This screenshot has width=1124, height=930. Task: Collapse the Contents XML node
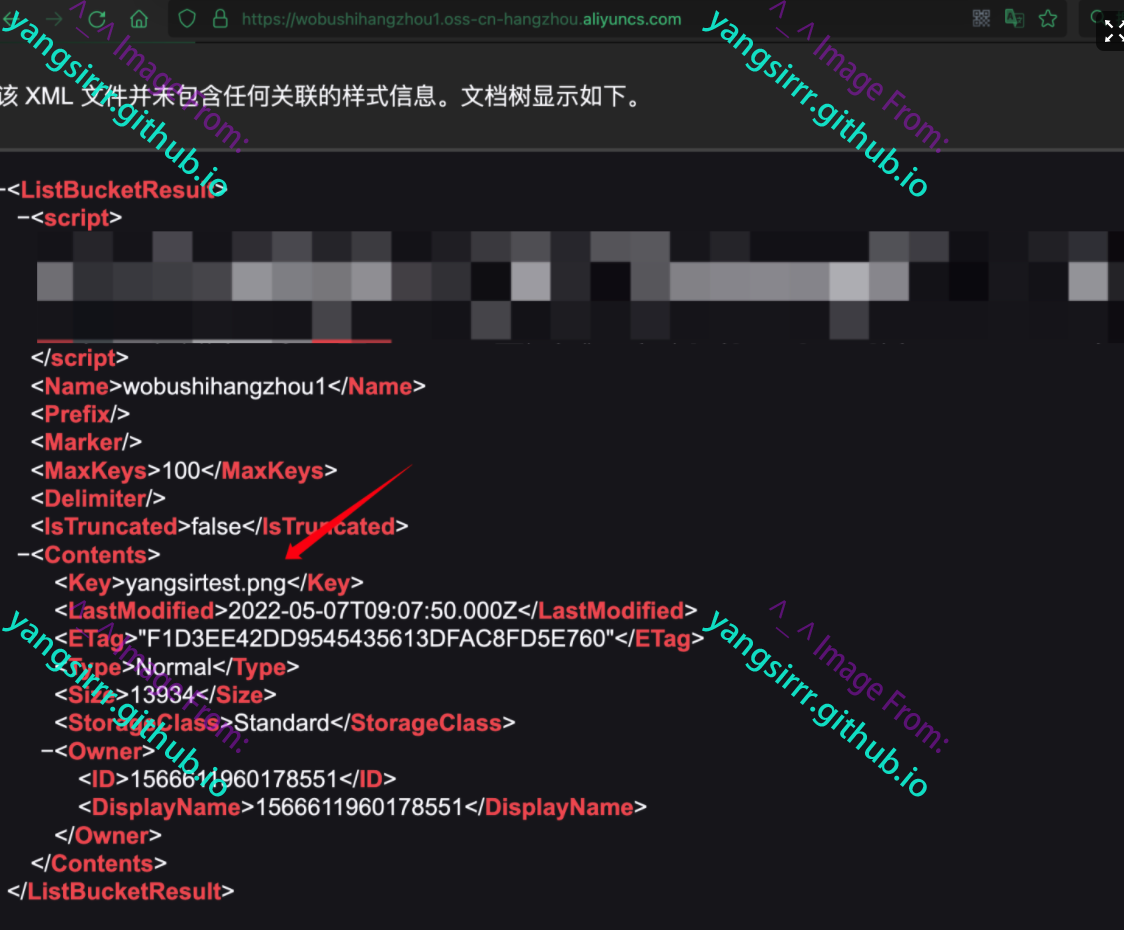24,555
